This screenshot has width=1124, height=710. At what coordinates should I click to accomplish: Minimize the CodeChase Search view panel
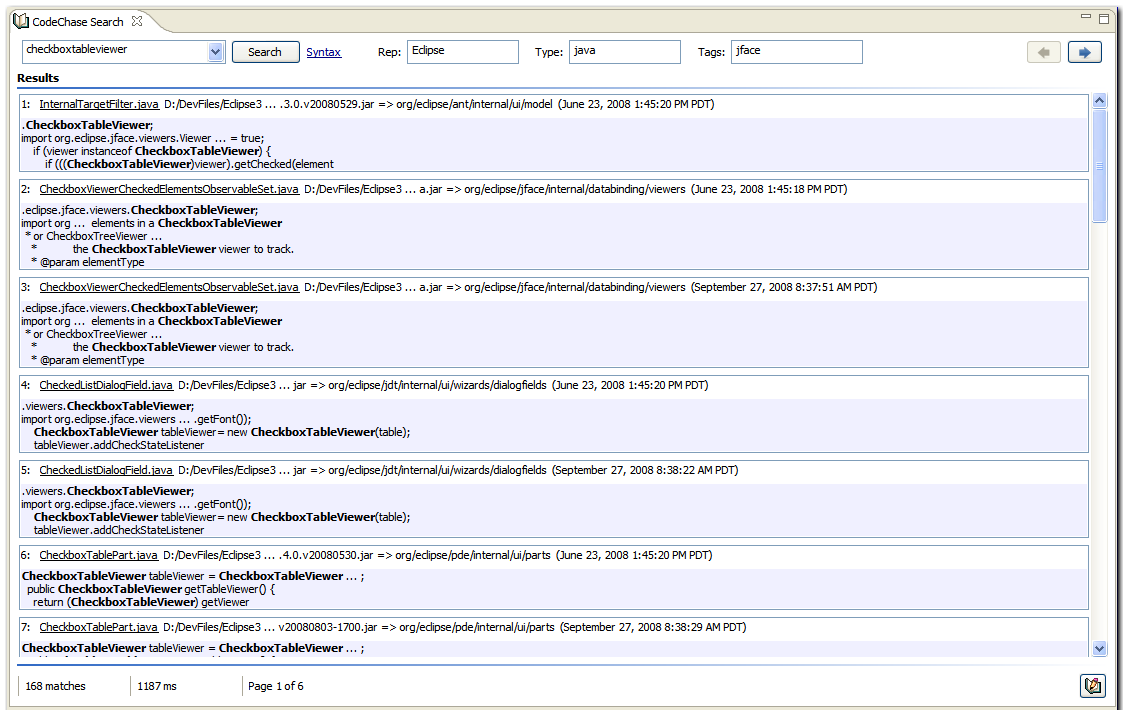point(1086,16)
